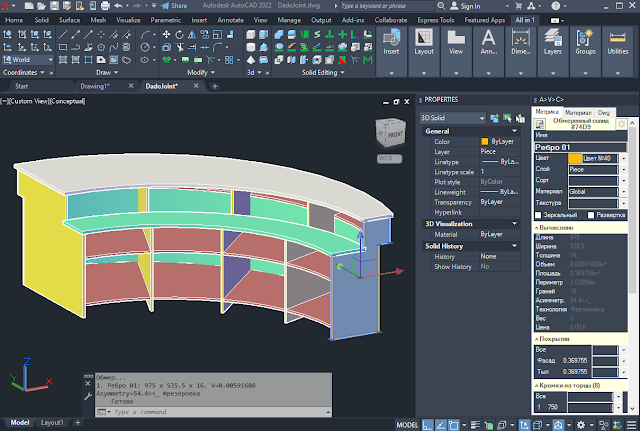The width and height of the screenshot is (640, 431).
Task: Create a Pyramid solid from 3d panel
Action: (x=251, y=60)
